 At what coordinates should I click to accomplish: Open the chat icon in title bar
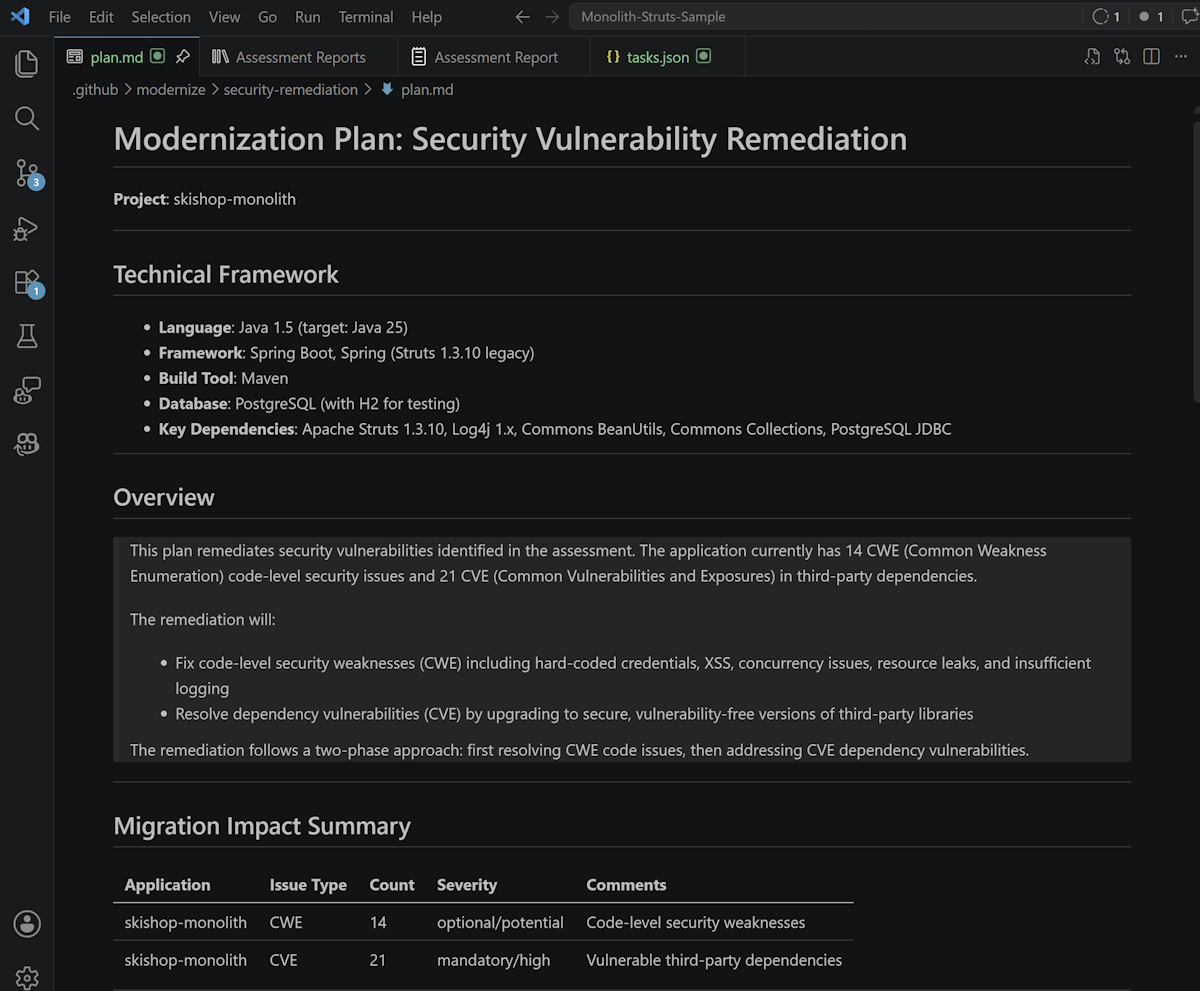tap(1189, 17)
